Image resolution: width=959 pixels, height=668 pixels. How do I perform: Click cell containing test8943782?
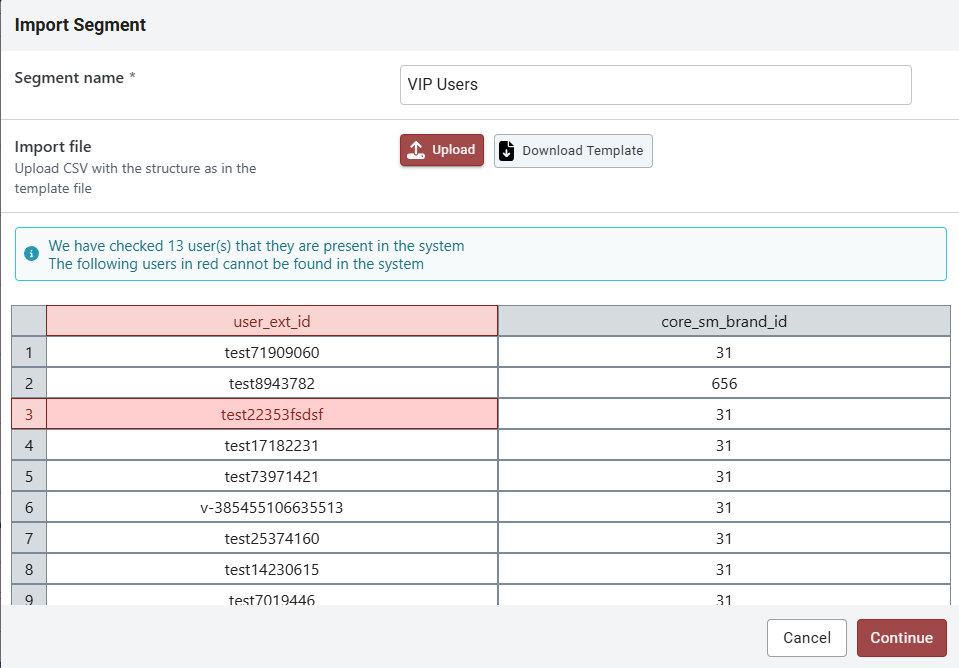tap(272, 383)
